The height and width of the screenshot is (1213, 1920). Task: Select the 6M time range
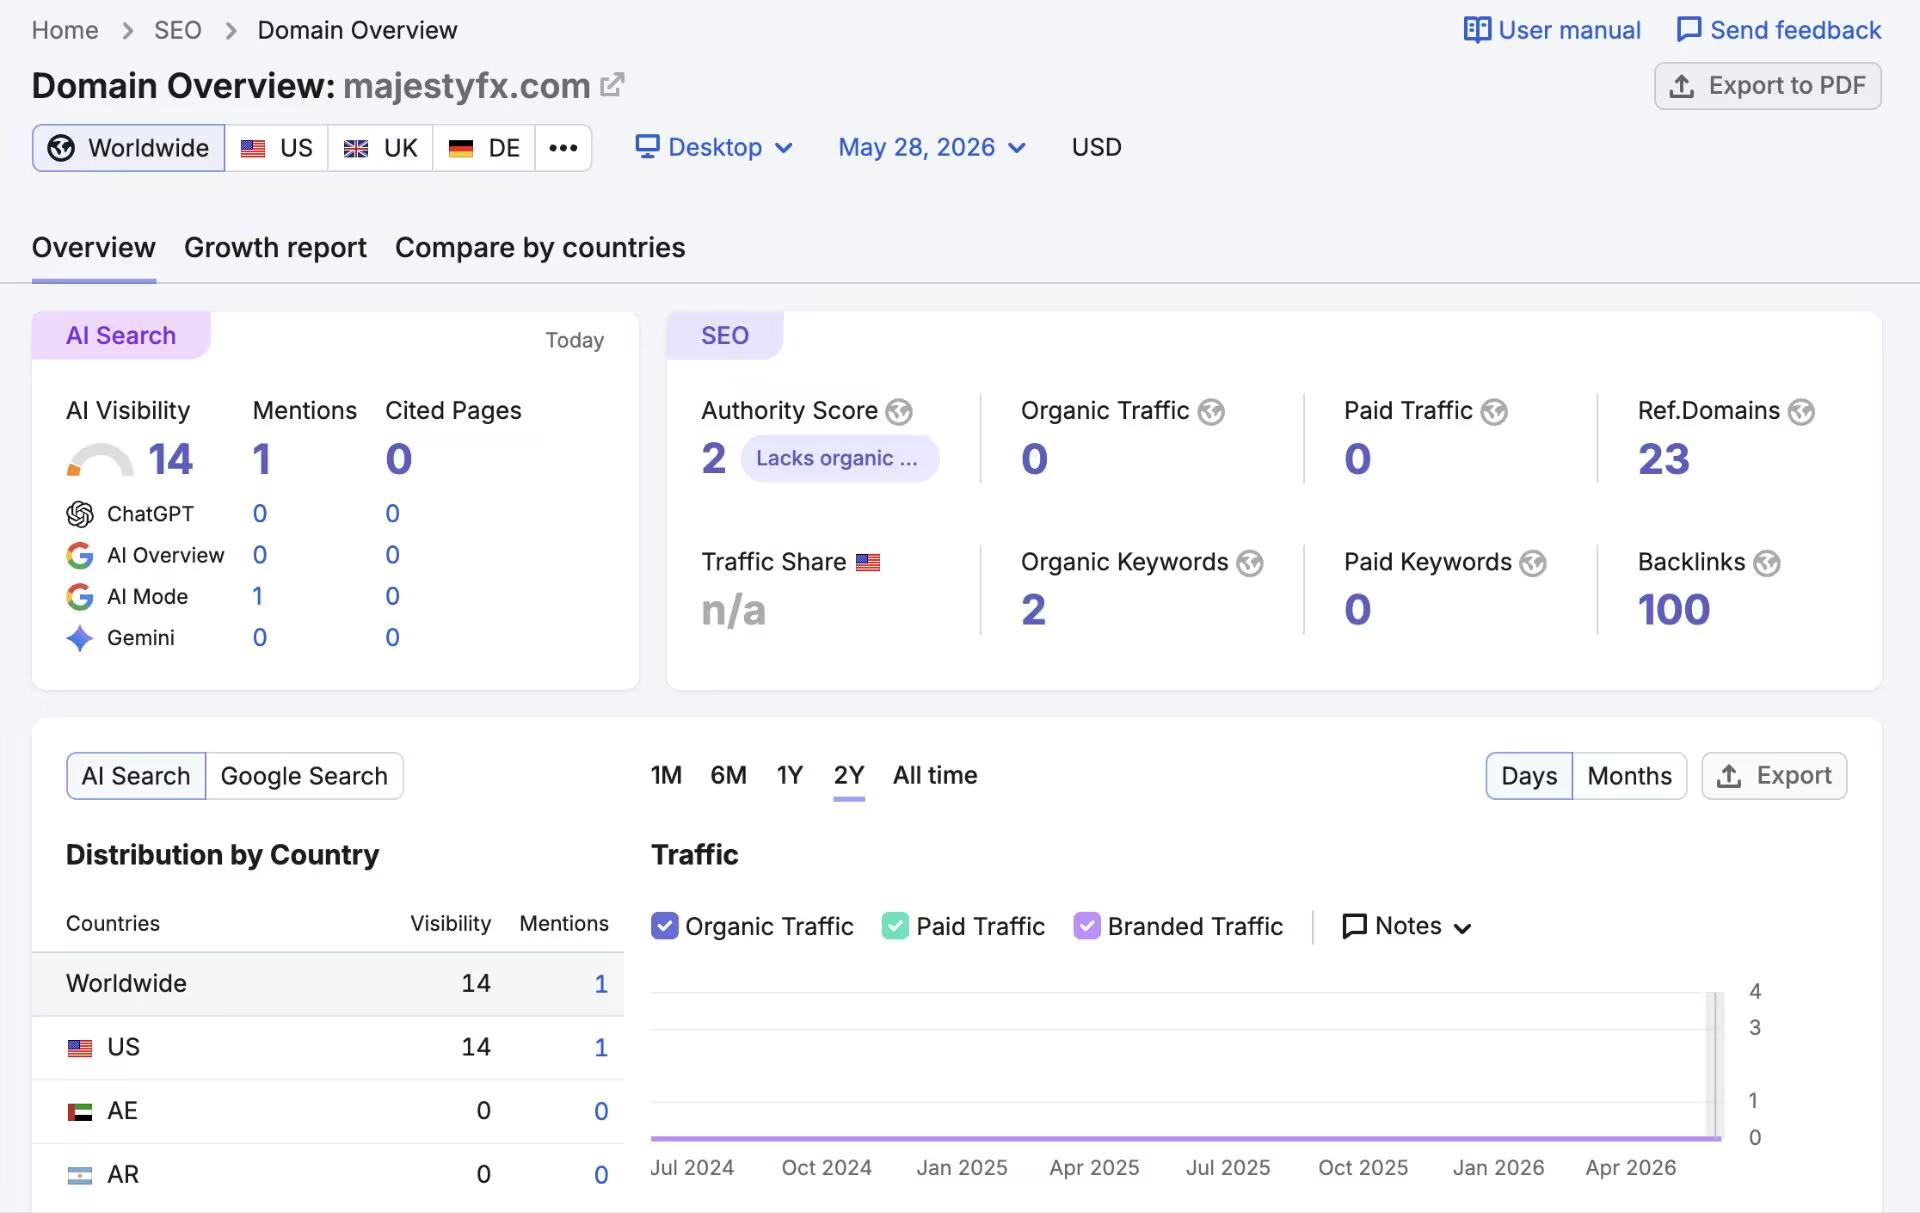728,775
